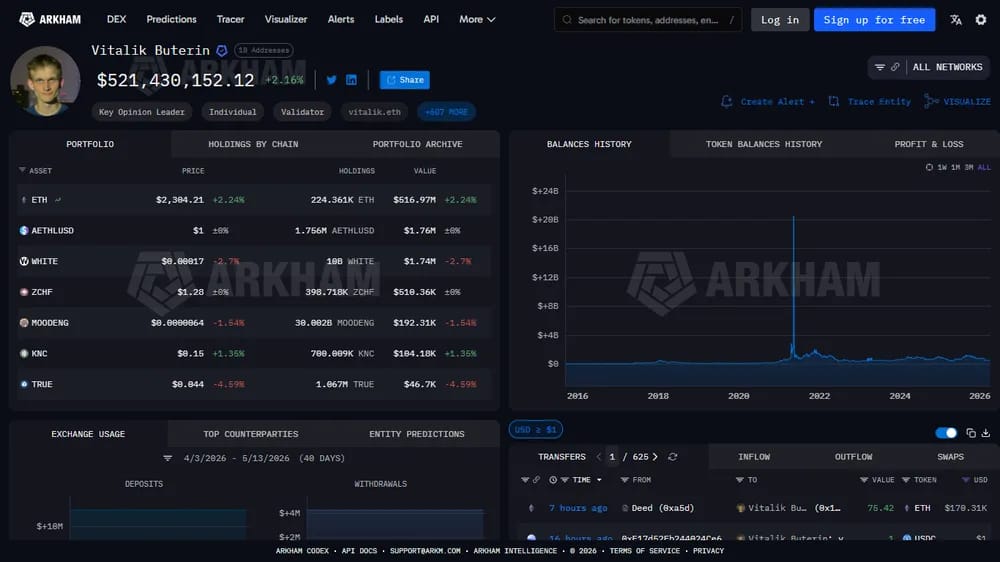Image resolution: width=1000 pixels, height=562 pixels.
Task: Click the copy transfers icon
Action: pyautogui.click(x=971, y=433)
